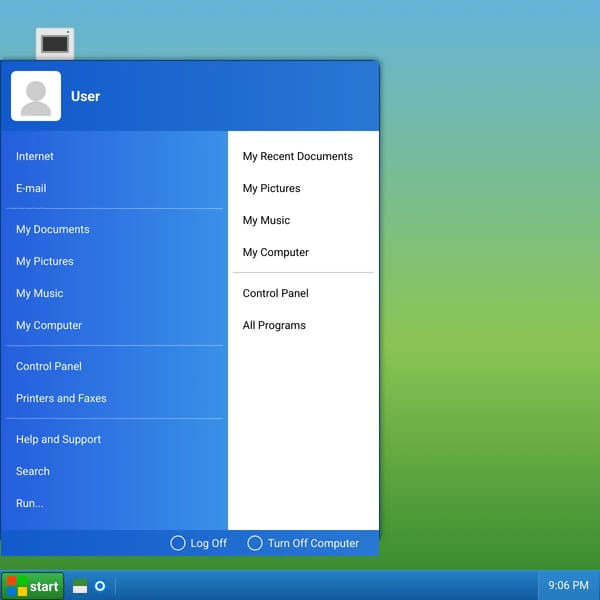Click the start button text
Viewport: 600px width, 600px height.
[44, 587]
